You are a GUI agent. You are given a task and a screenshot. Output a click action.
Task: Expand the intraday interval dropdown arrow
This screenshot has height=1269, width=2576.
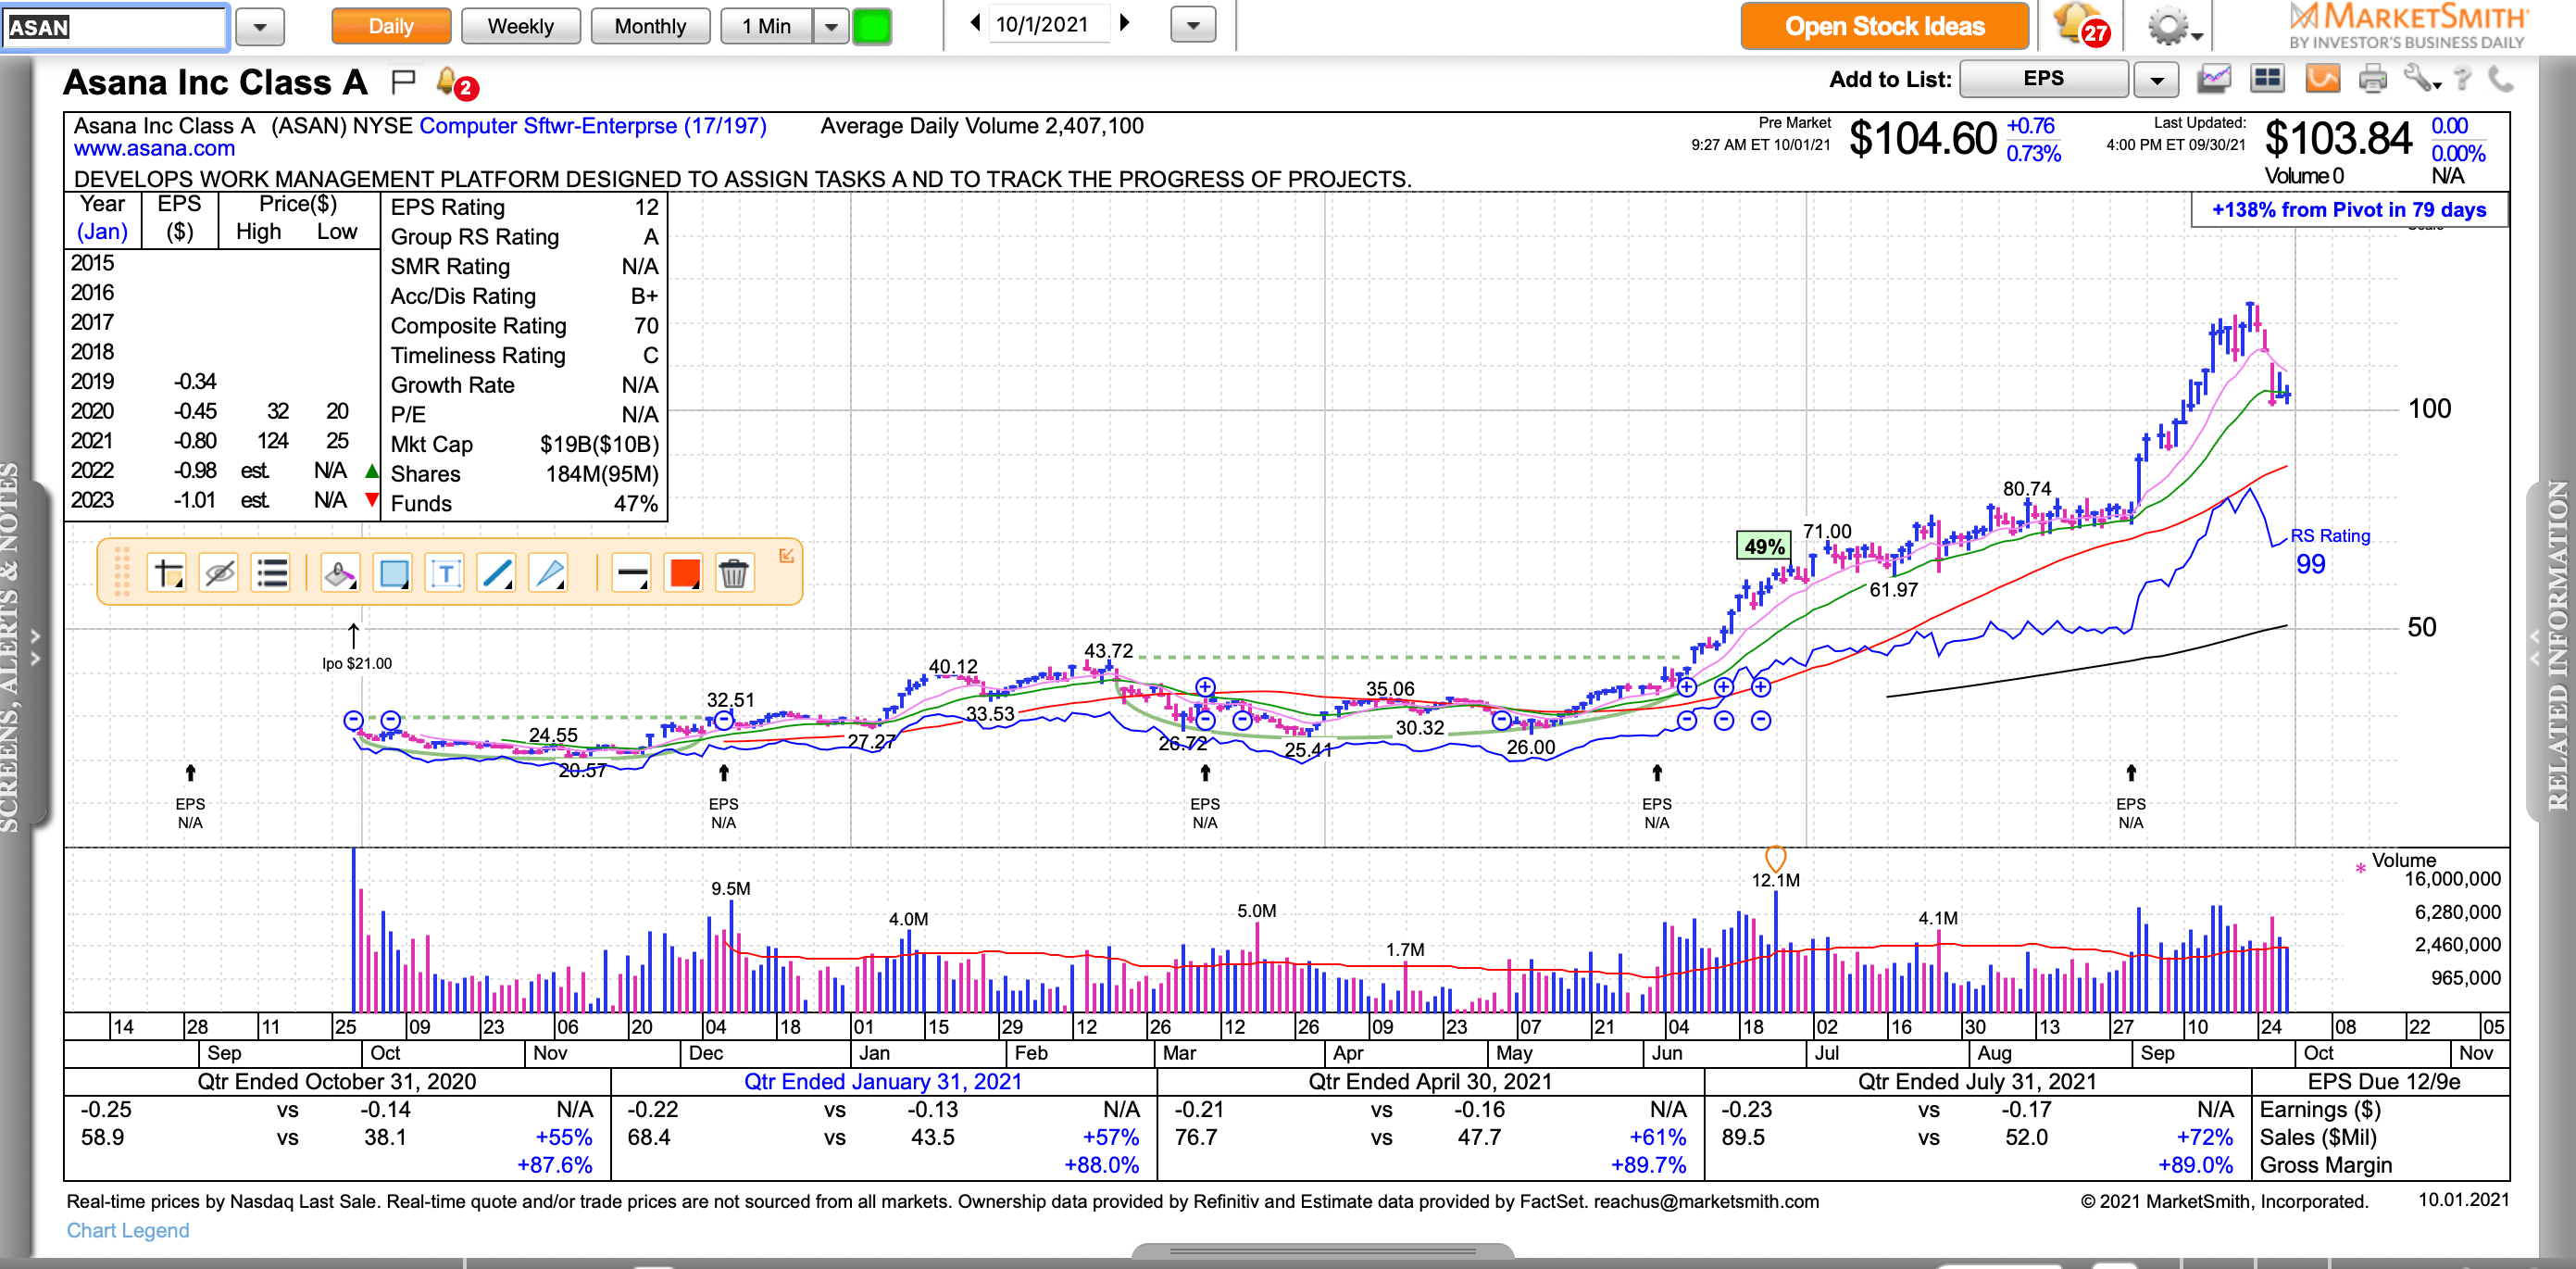831,26
